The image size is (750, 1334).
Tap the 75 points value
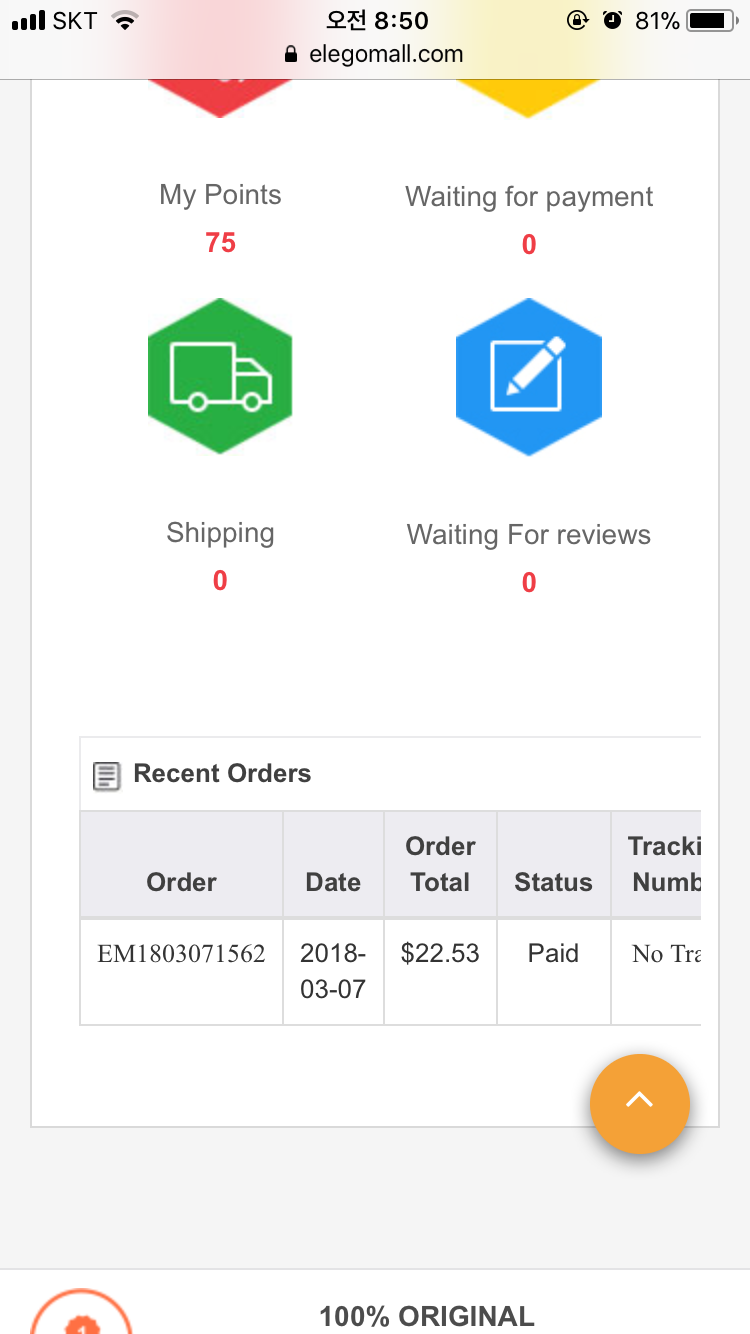[220, 243]
